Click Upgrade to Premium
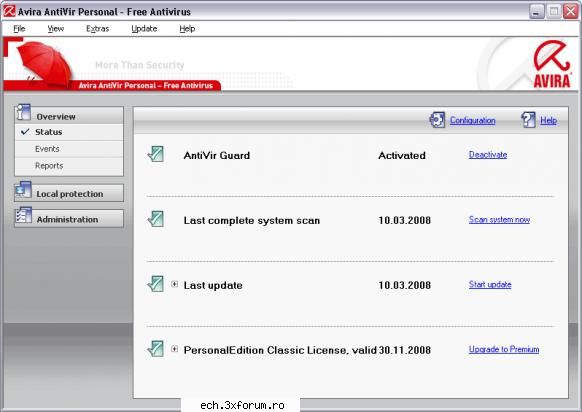 click(x=504, y=350)
